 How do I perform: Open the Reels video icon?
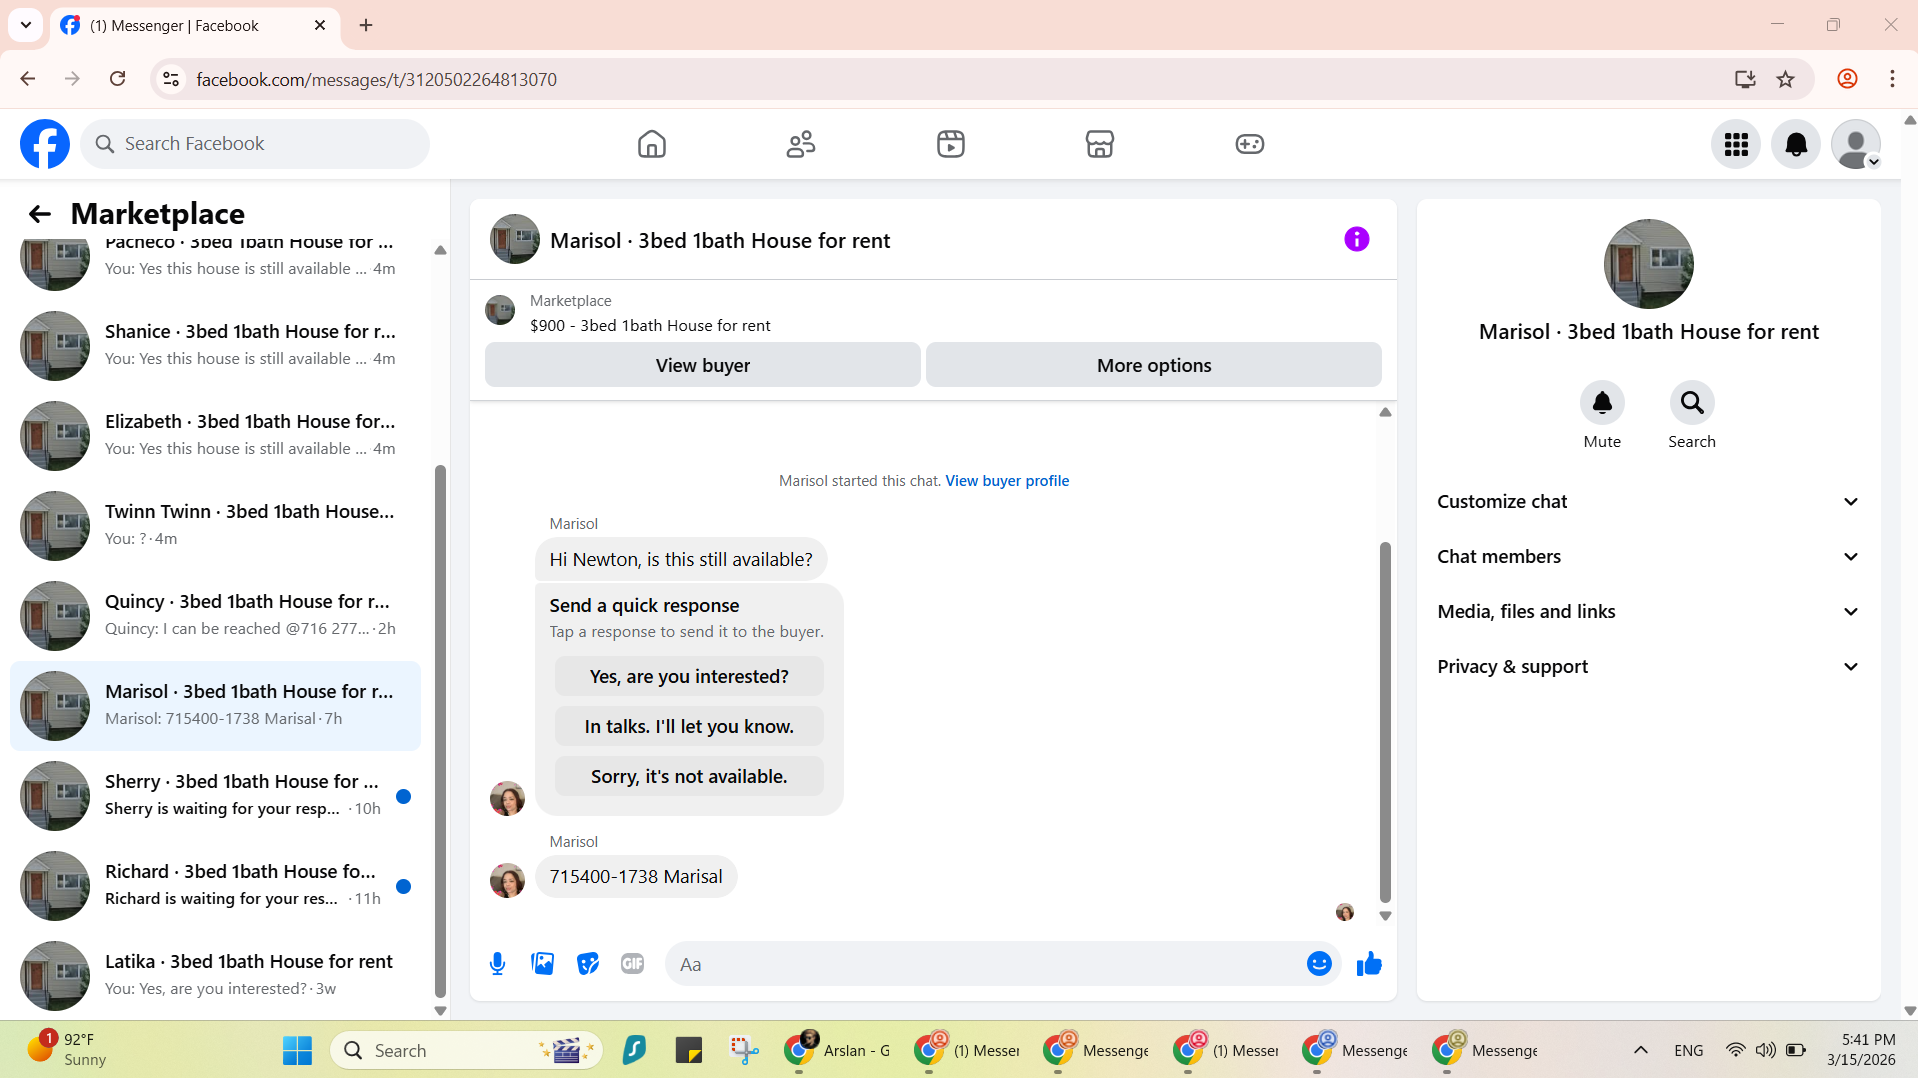pos(951,144)
